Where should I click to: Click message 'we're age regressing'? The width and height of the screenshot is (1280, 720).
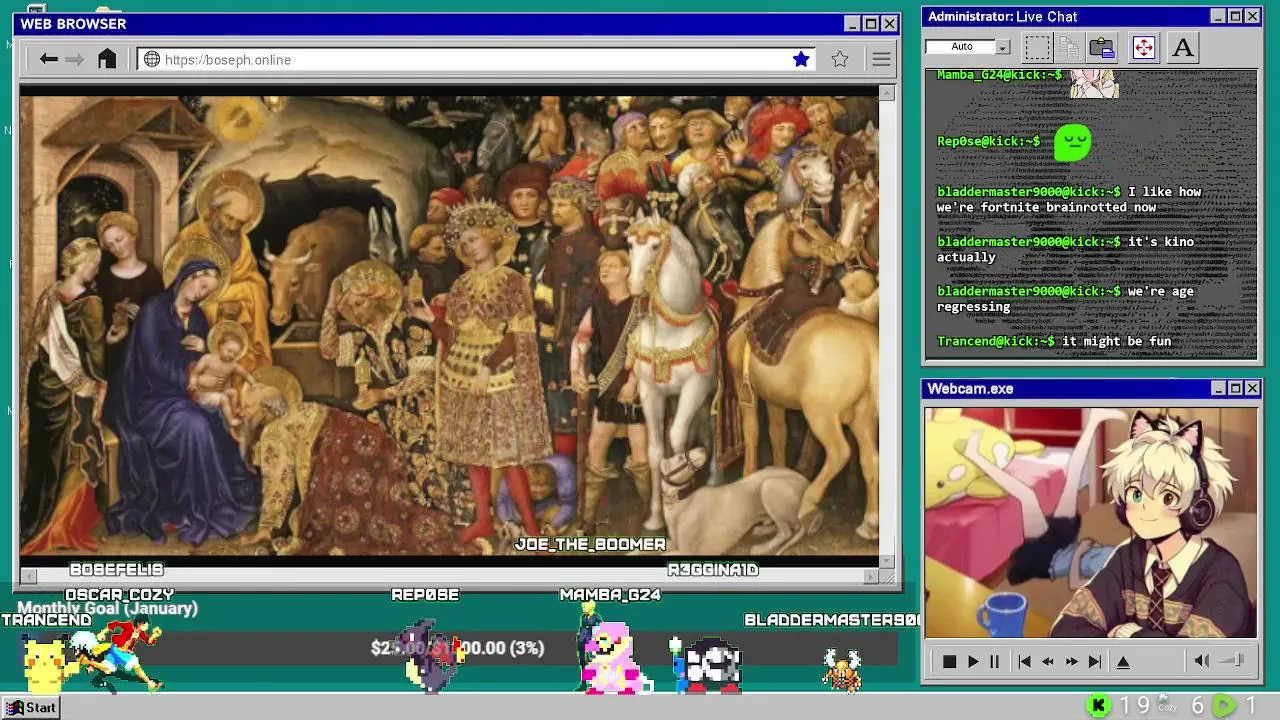[x=1065, y=299]
